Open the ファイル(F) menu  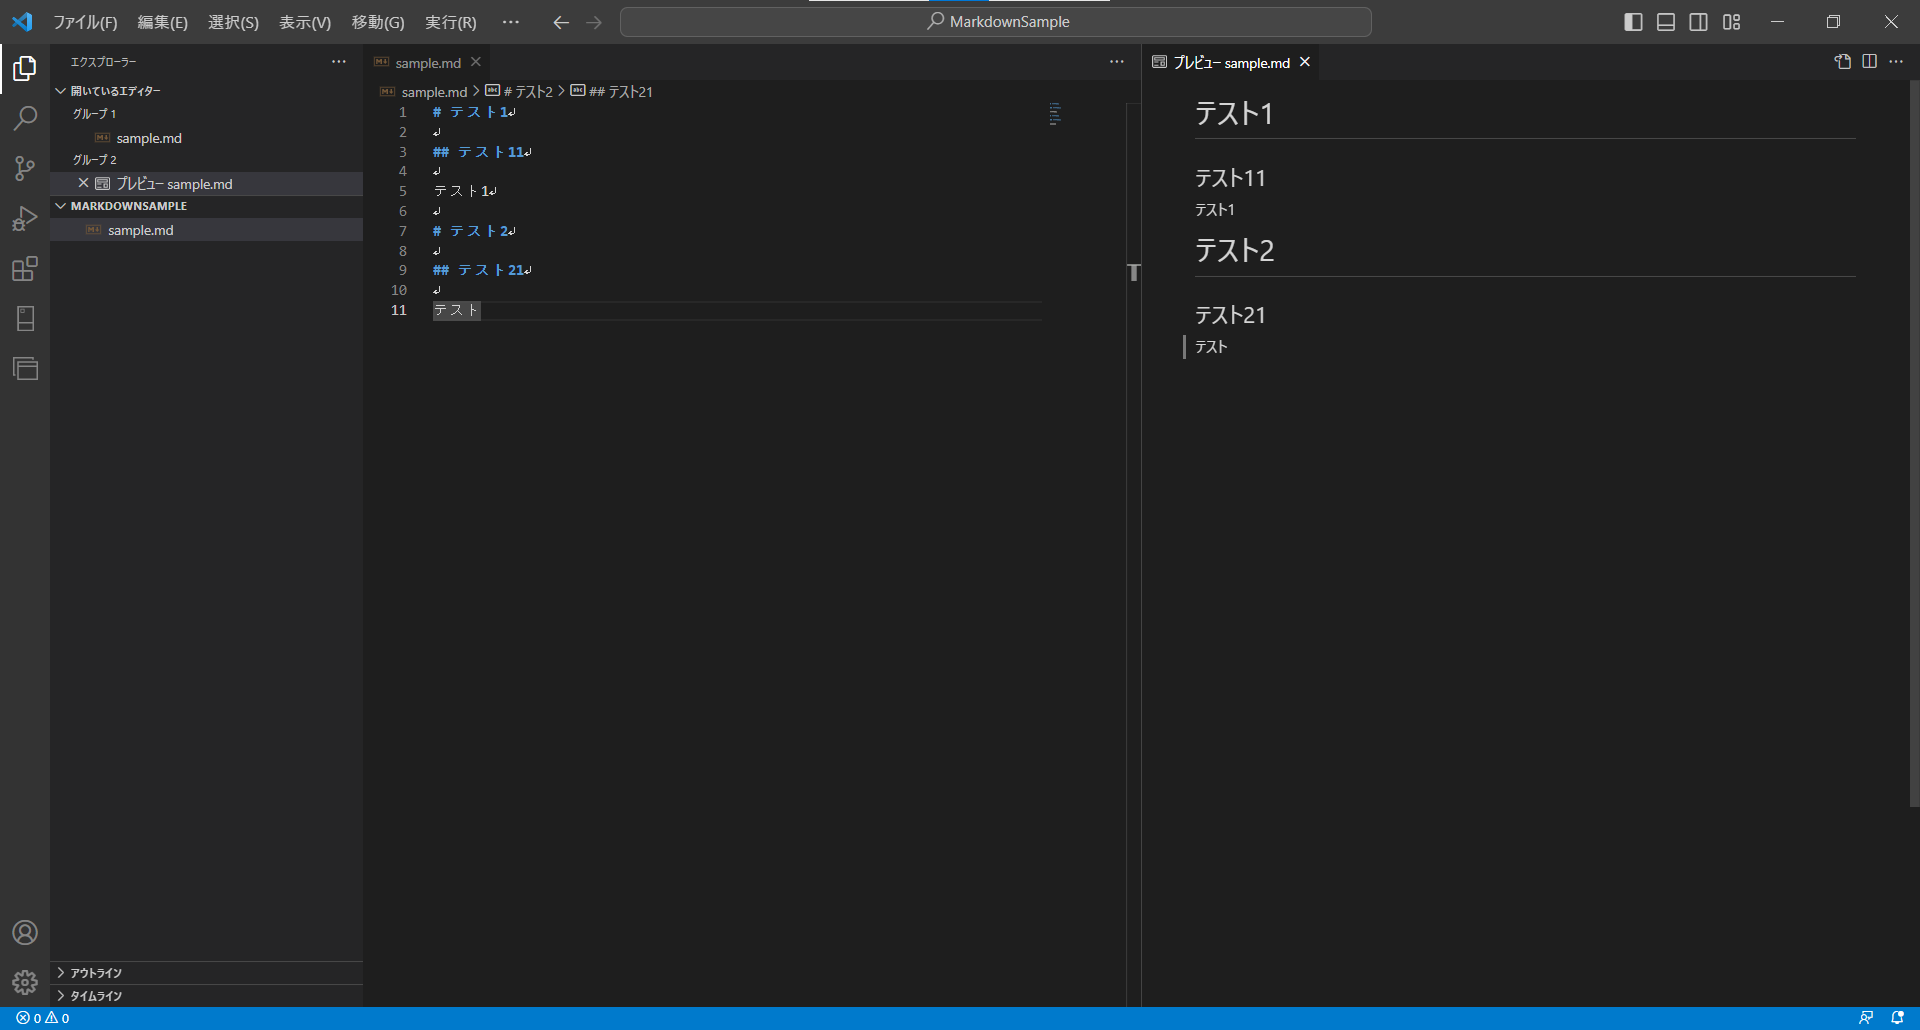click(85, 22)
